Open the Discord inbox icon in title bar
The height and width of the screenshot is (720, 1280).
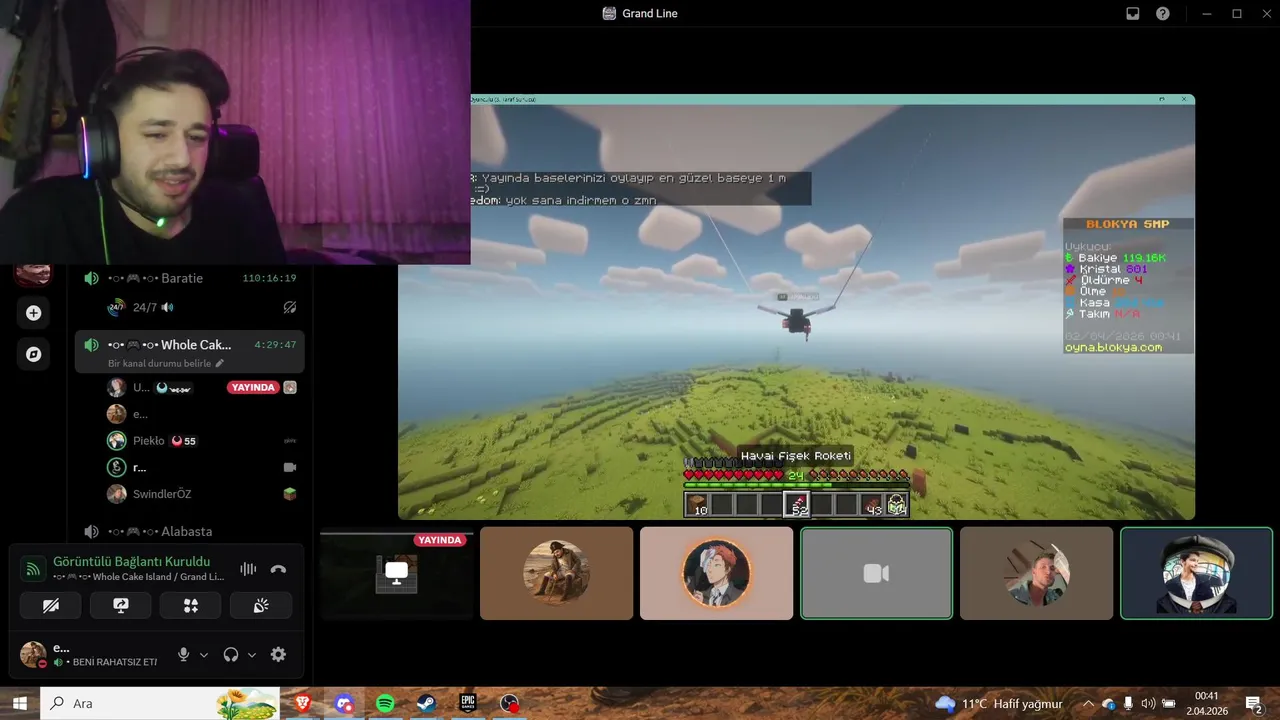[1133, 14]
